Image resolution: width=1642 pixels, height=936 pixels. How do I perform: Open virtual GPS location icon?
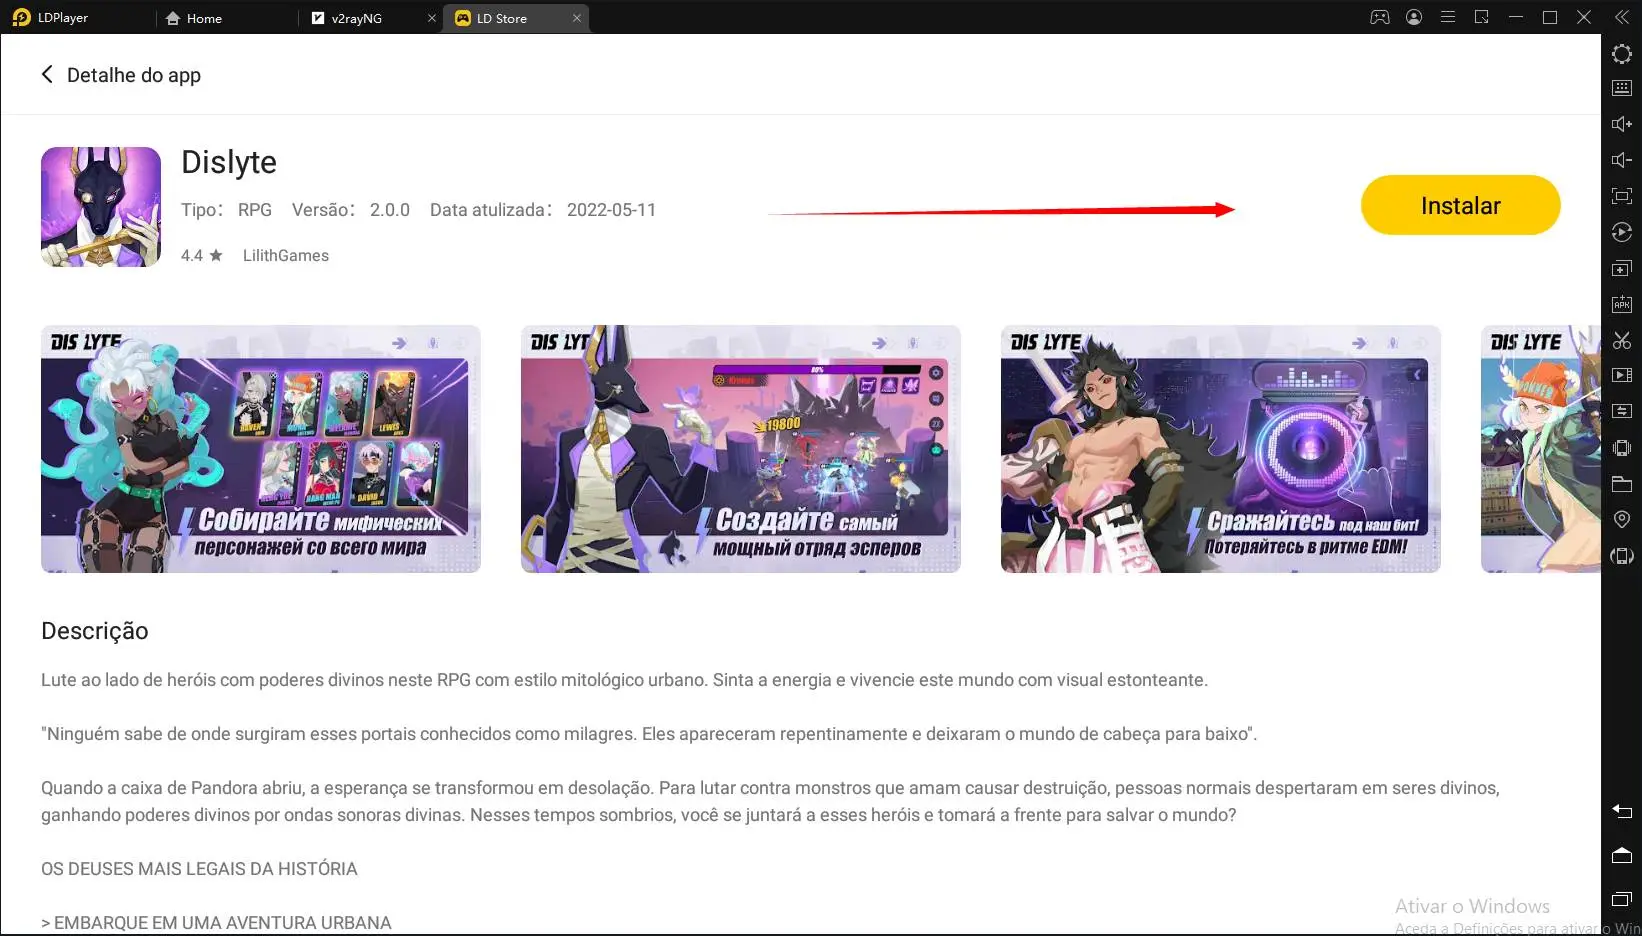click(1622, 519)
